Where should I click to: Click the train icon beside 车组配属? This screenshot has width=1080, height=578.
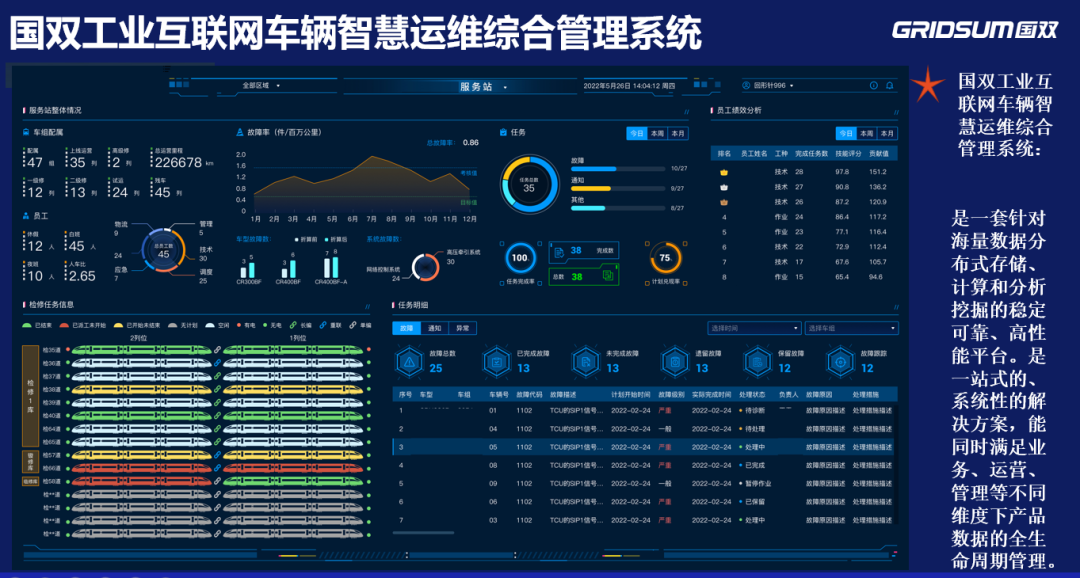tap(26, 132)
